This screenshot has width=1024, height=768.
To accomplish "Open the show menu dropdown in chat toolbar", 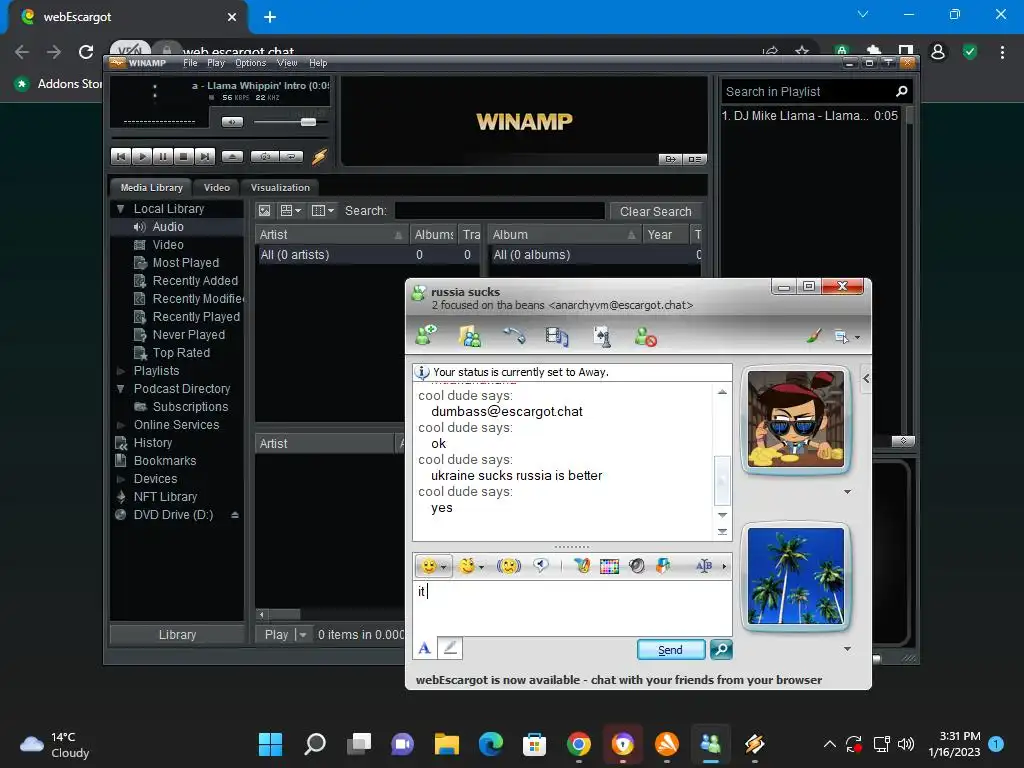I will click(847, 337).
